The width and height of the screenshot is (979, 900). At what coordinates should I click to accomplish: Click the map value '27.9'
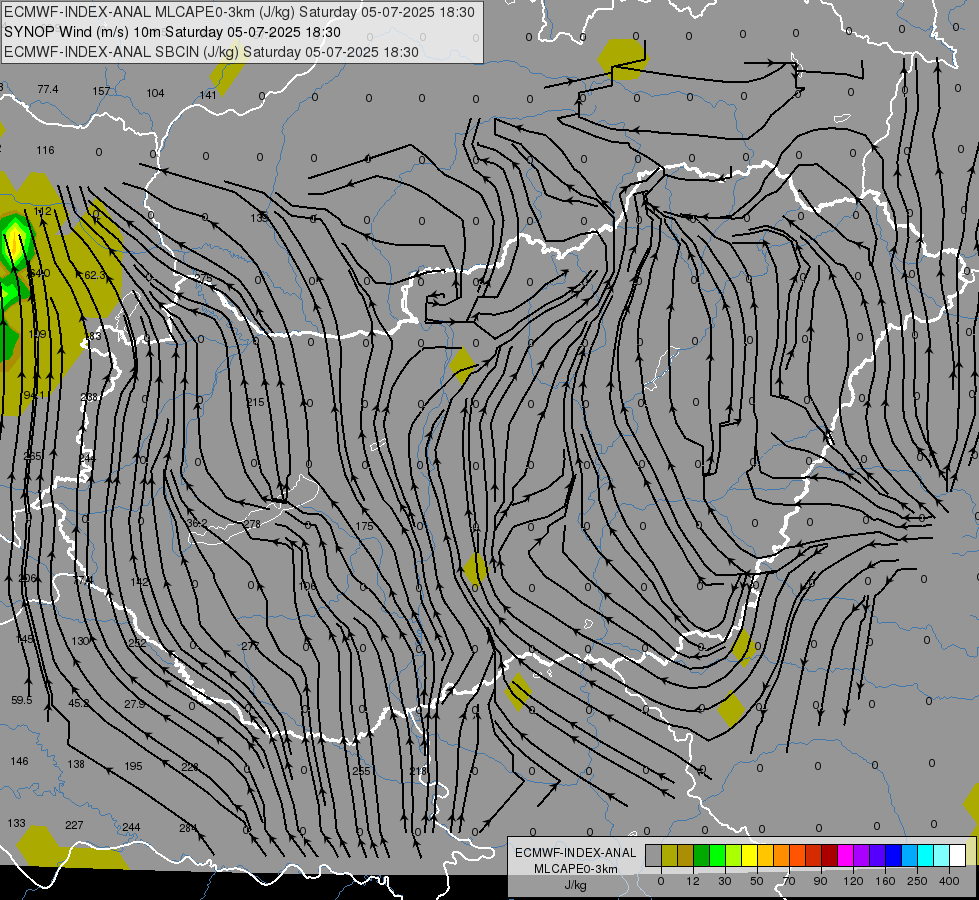click(135, 704)
